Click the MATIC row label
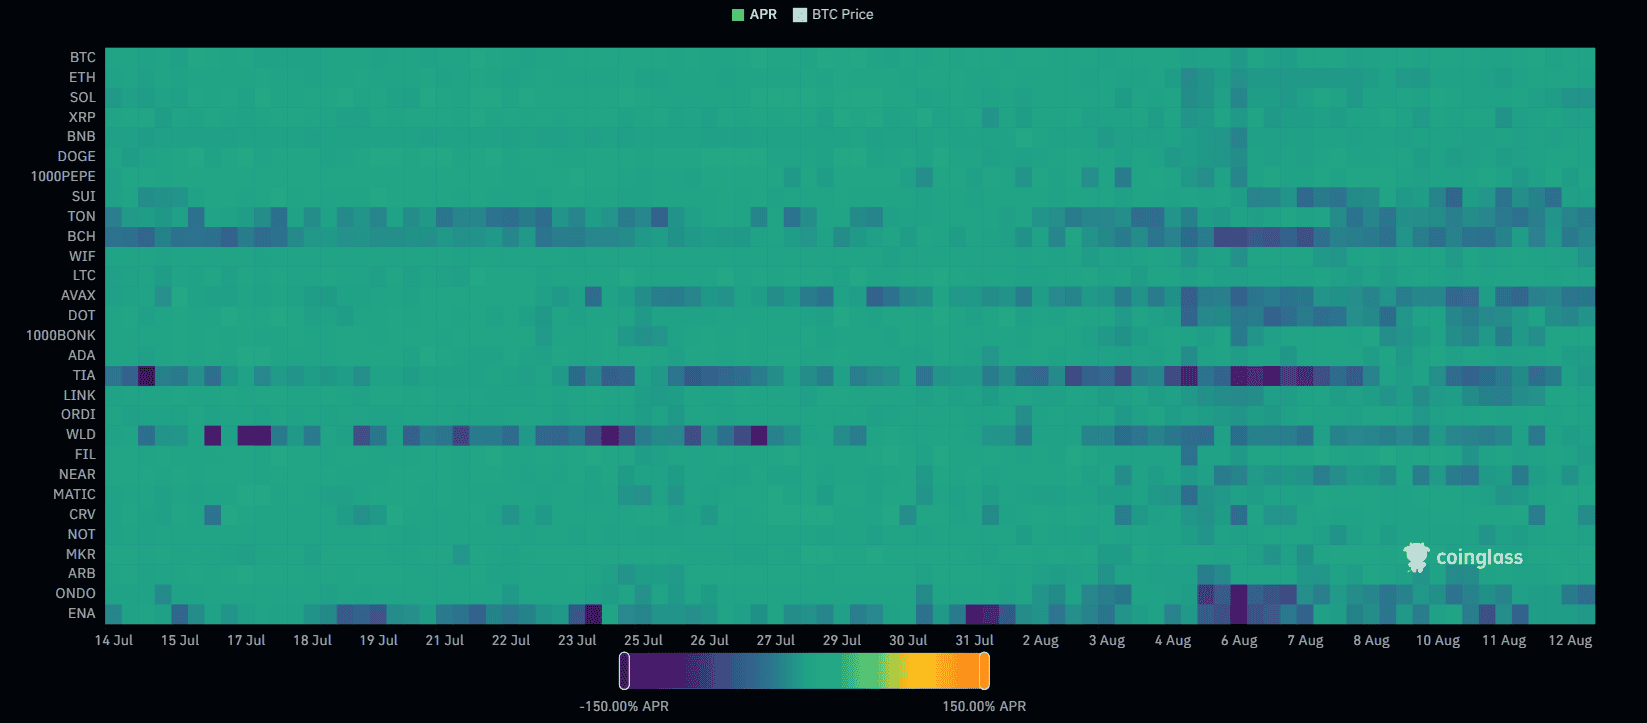The height and width of the screenshot is (723, 1647). coord(75,494)
